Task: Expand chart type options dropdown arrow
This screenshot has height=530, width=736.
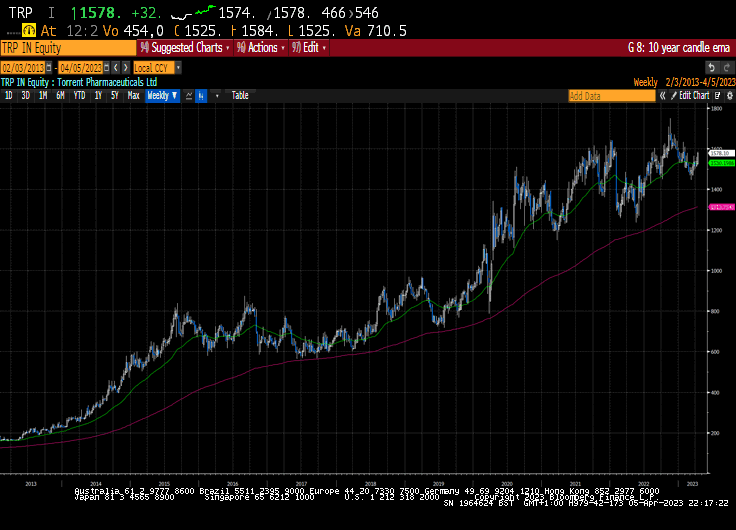Action: point(217,96)
